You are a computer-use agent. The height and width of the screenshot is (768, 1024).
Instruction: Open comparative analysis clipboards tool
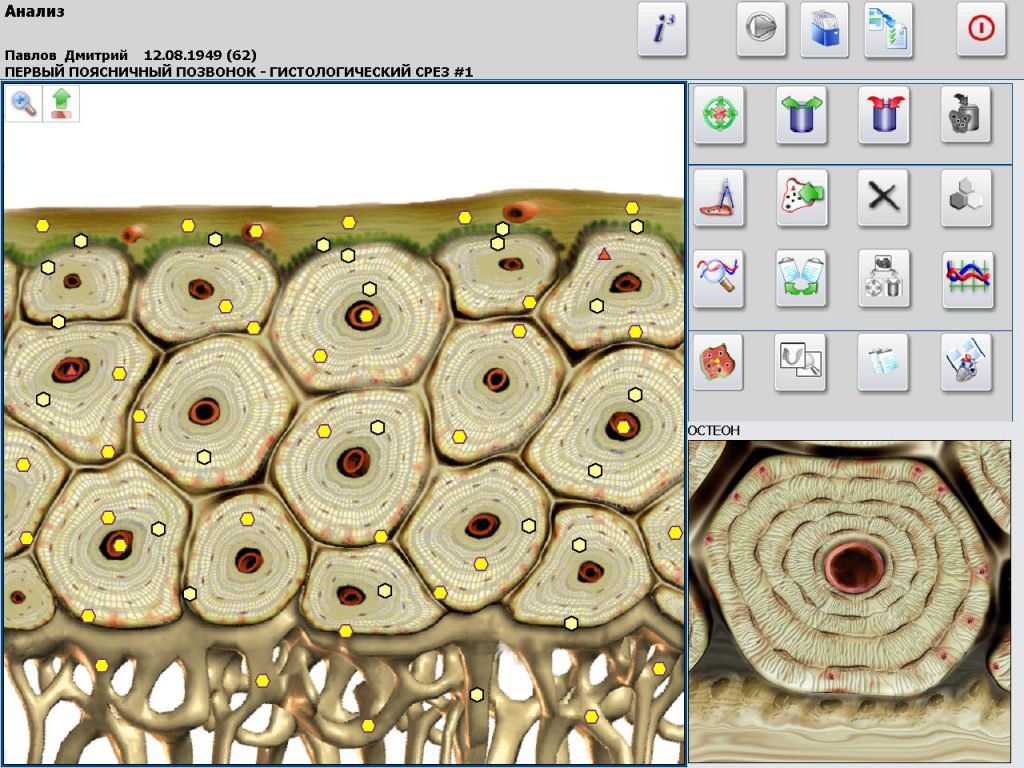[x=802, y=280]
